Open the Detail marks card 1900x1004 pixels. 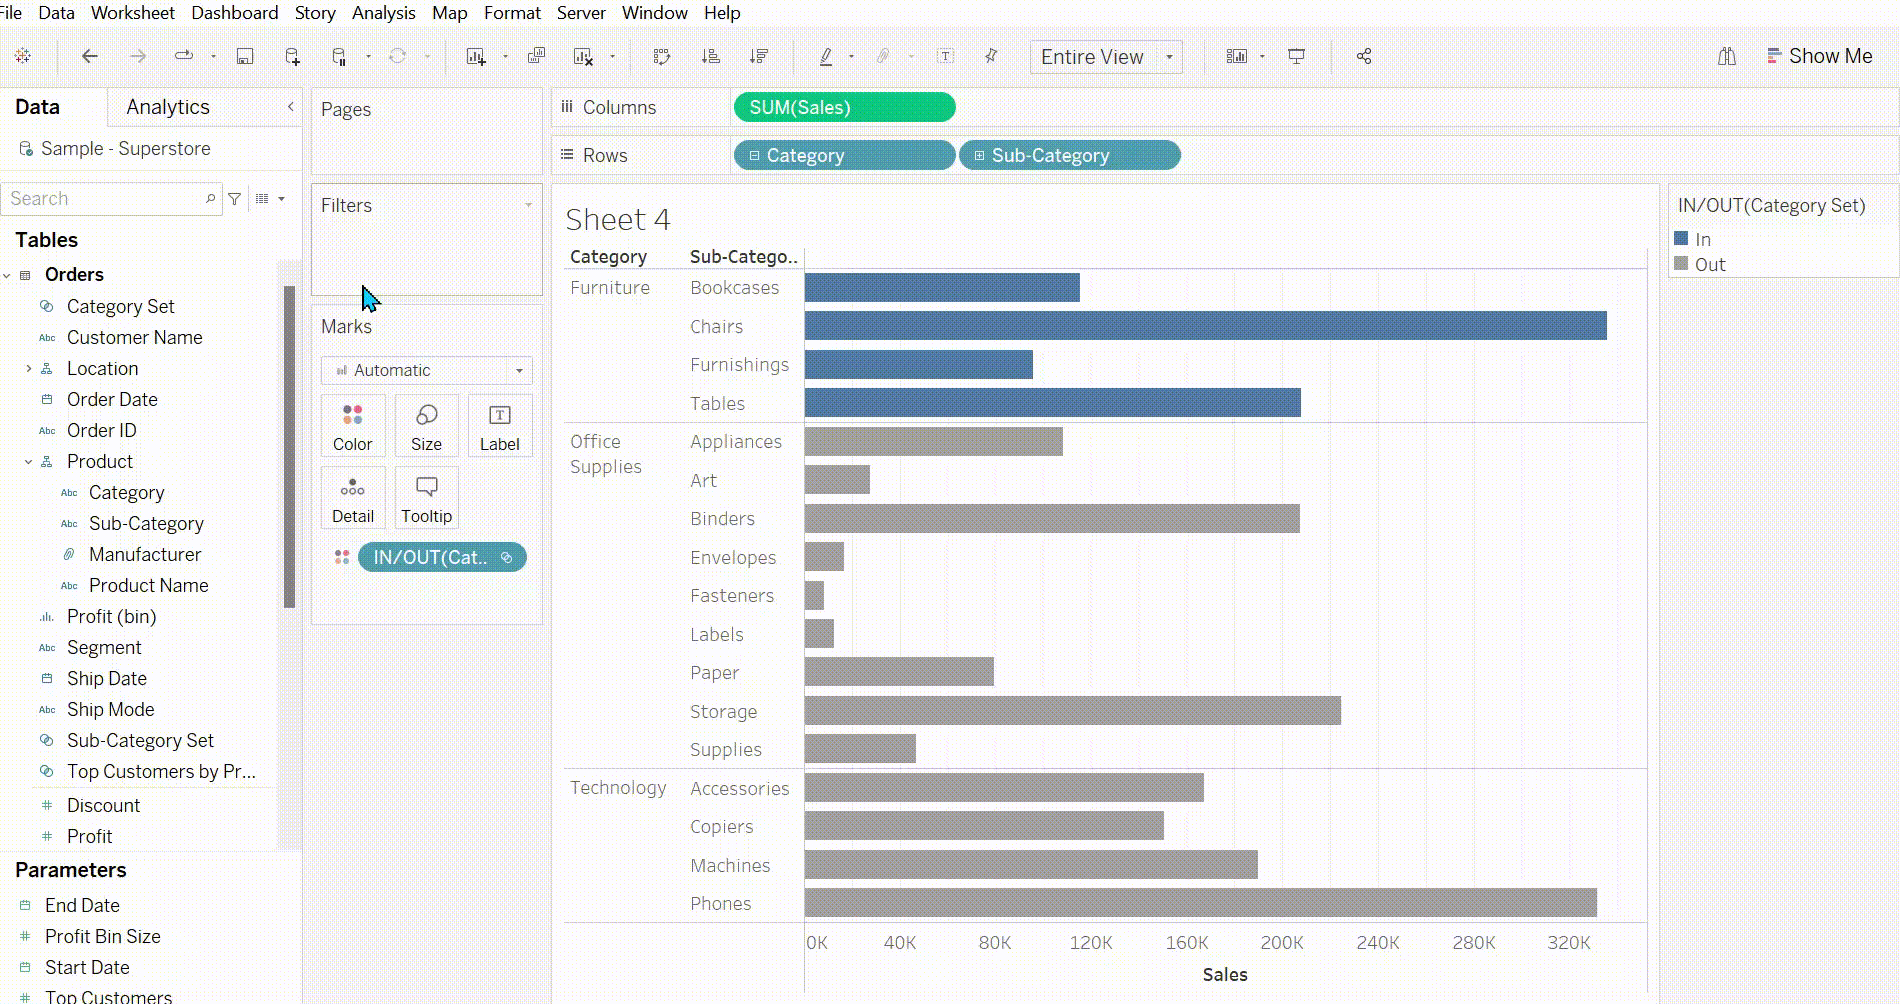[x=353, y=498]
